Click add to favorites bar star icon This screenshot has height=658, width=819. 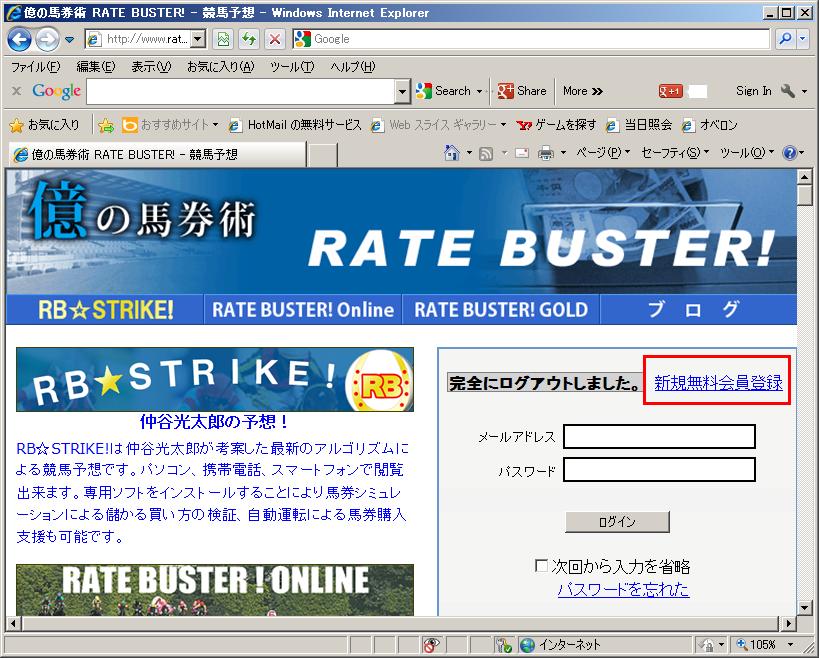(106, 125)
